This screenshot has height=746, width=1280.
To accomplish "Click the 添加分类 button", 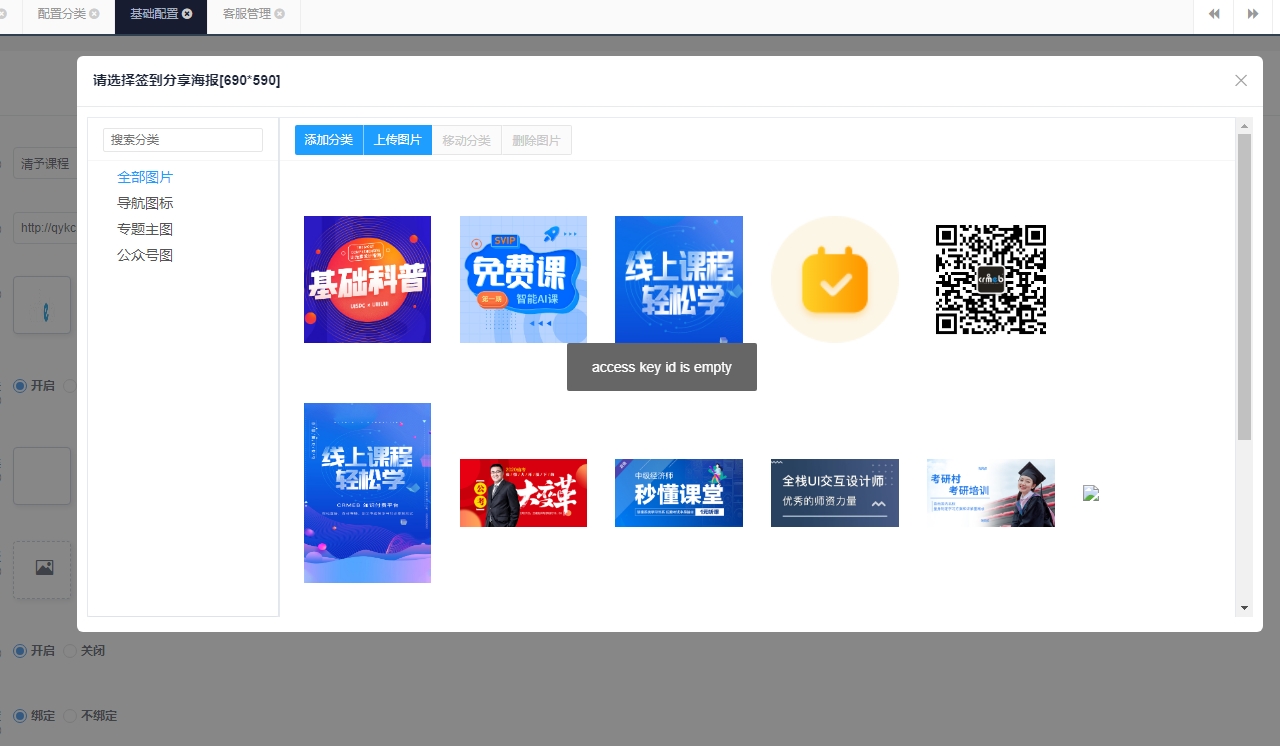I will (329, 140).
